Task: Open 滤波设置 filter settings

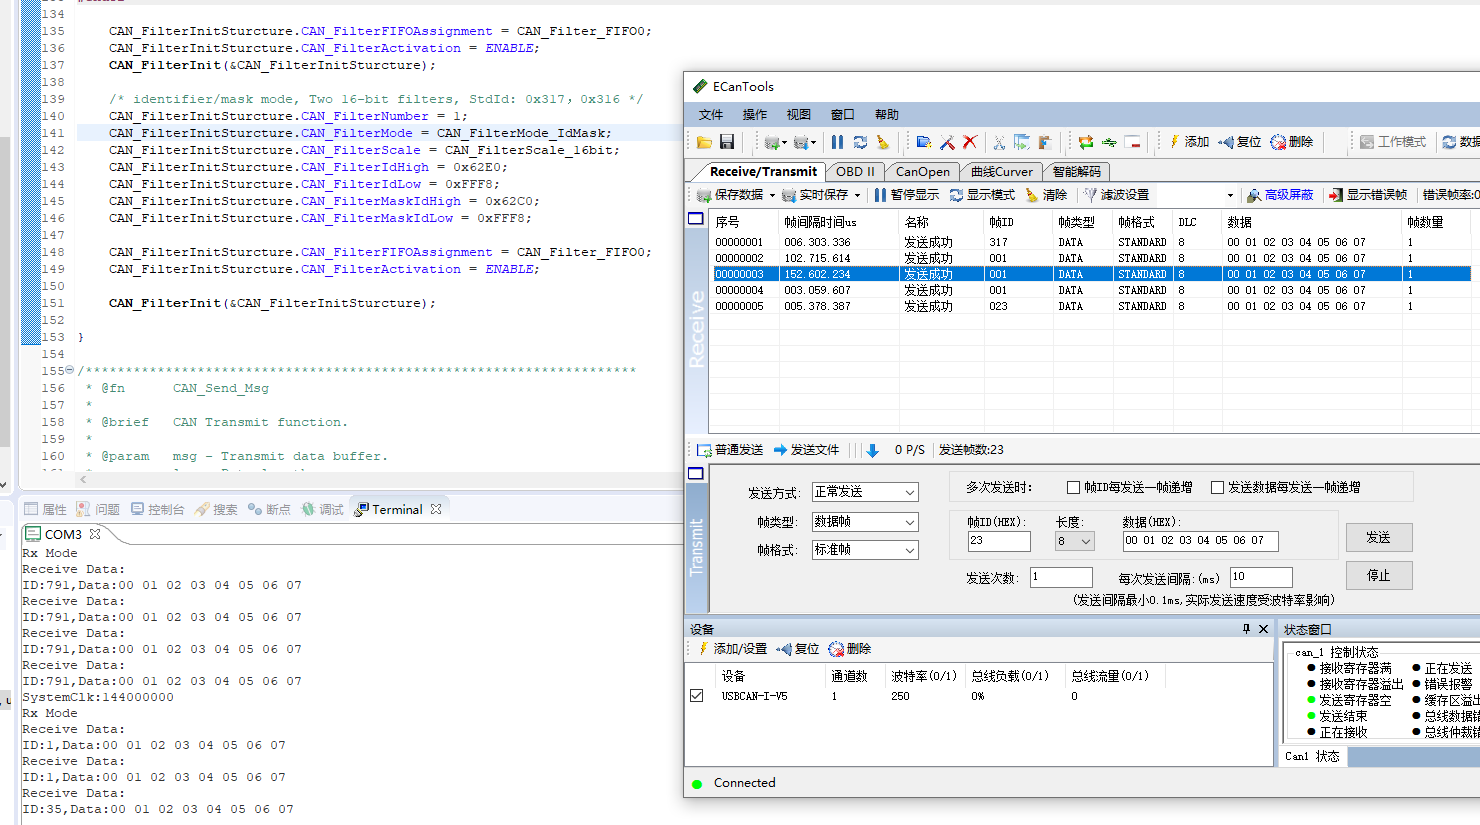Action: (1116, 195)
